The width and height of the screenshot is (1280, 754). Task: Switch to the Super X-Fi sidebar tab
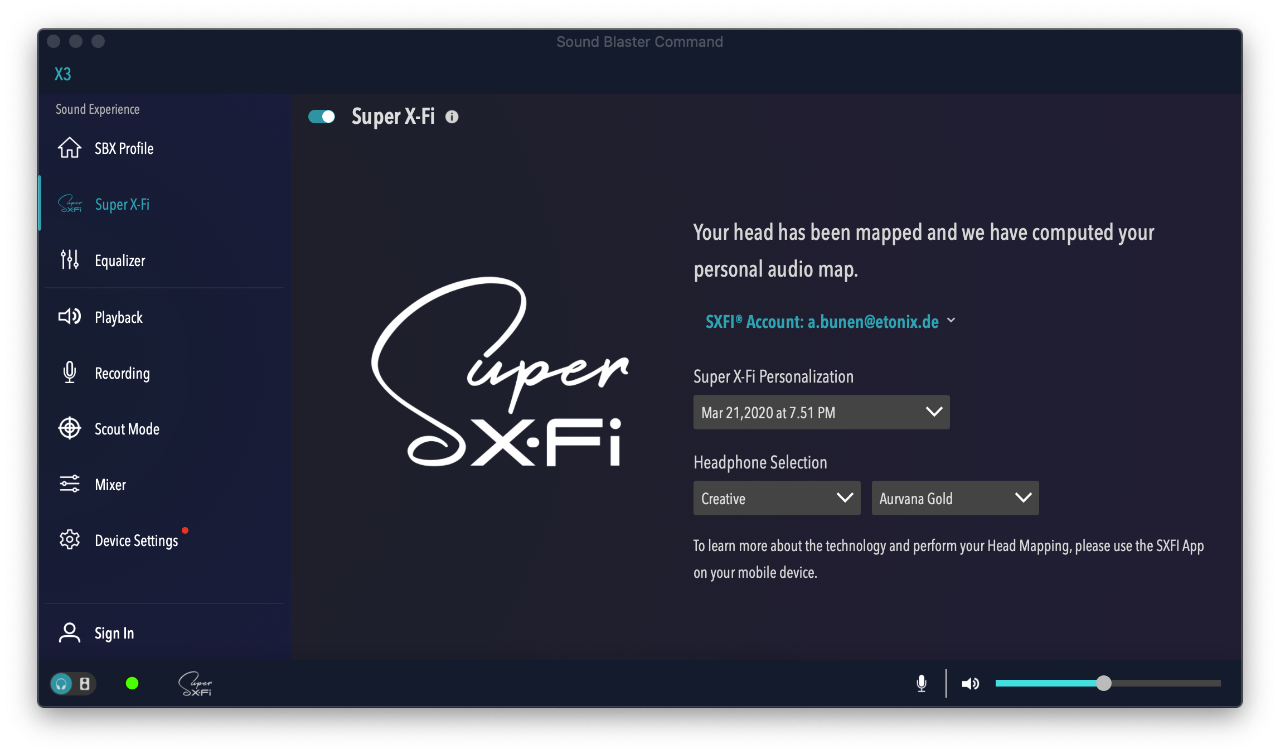click(x=122, y=204)
